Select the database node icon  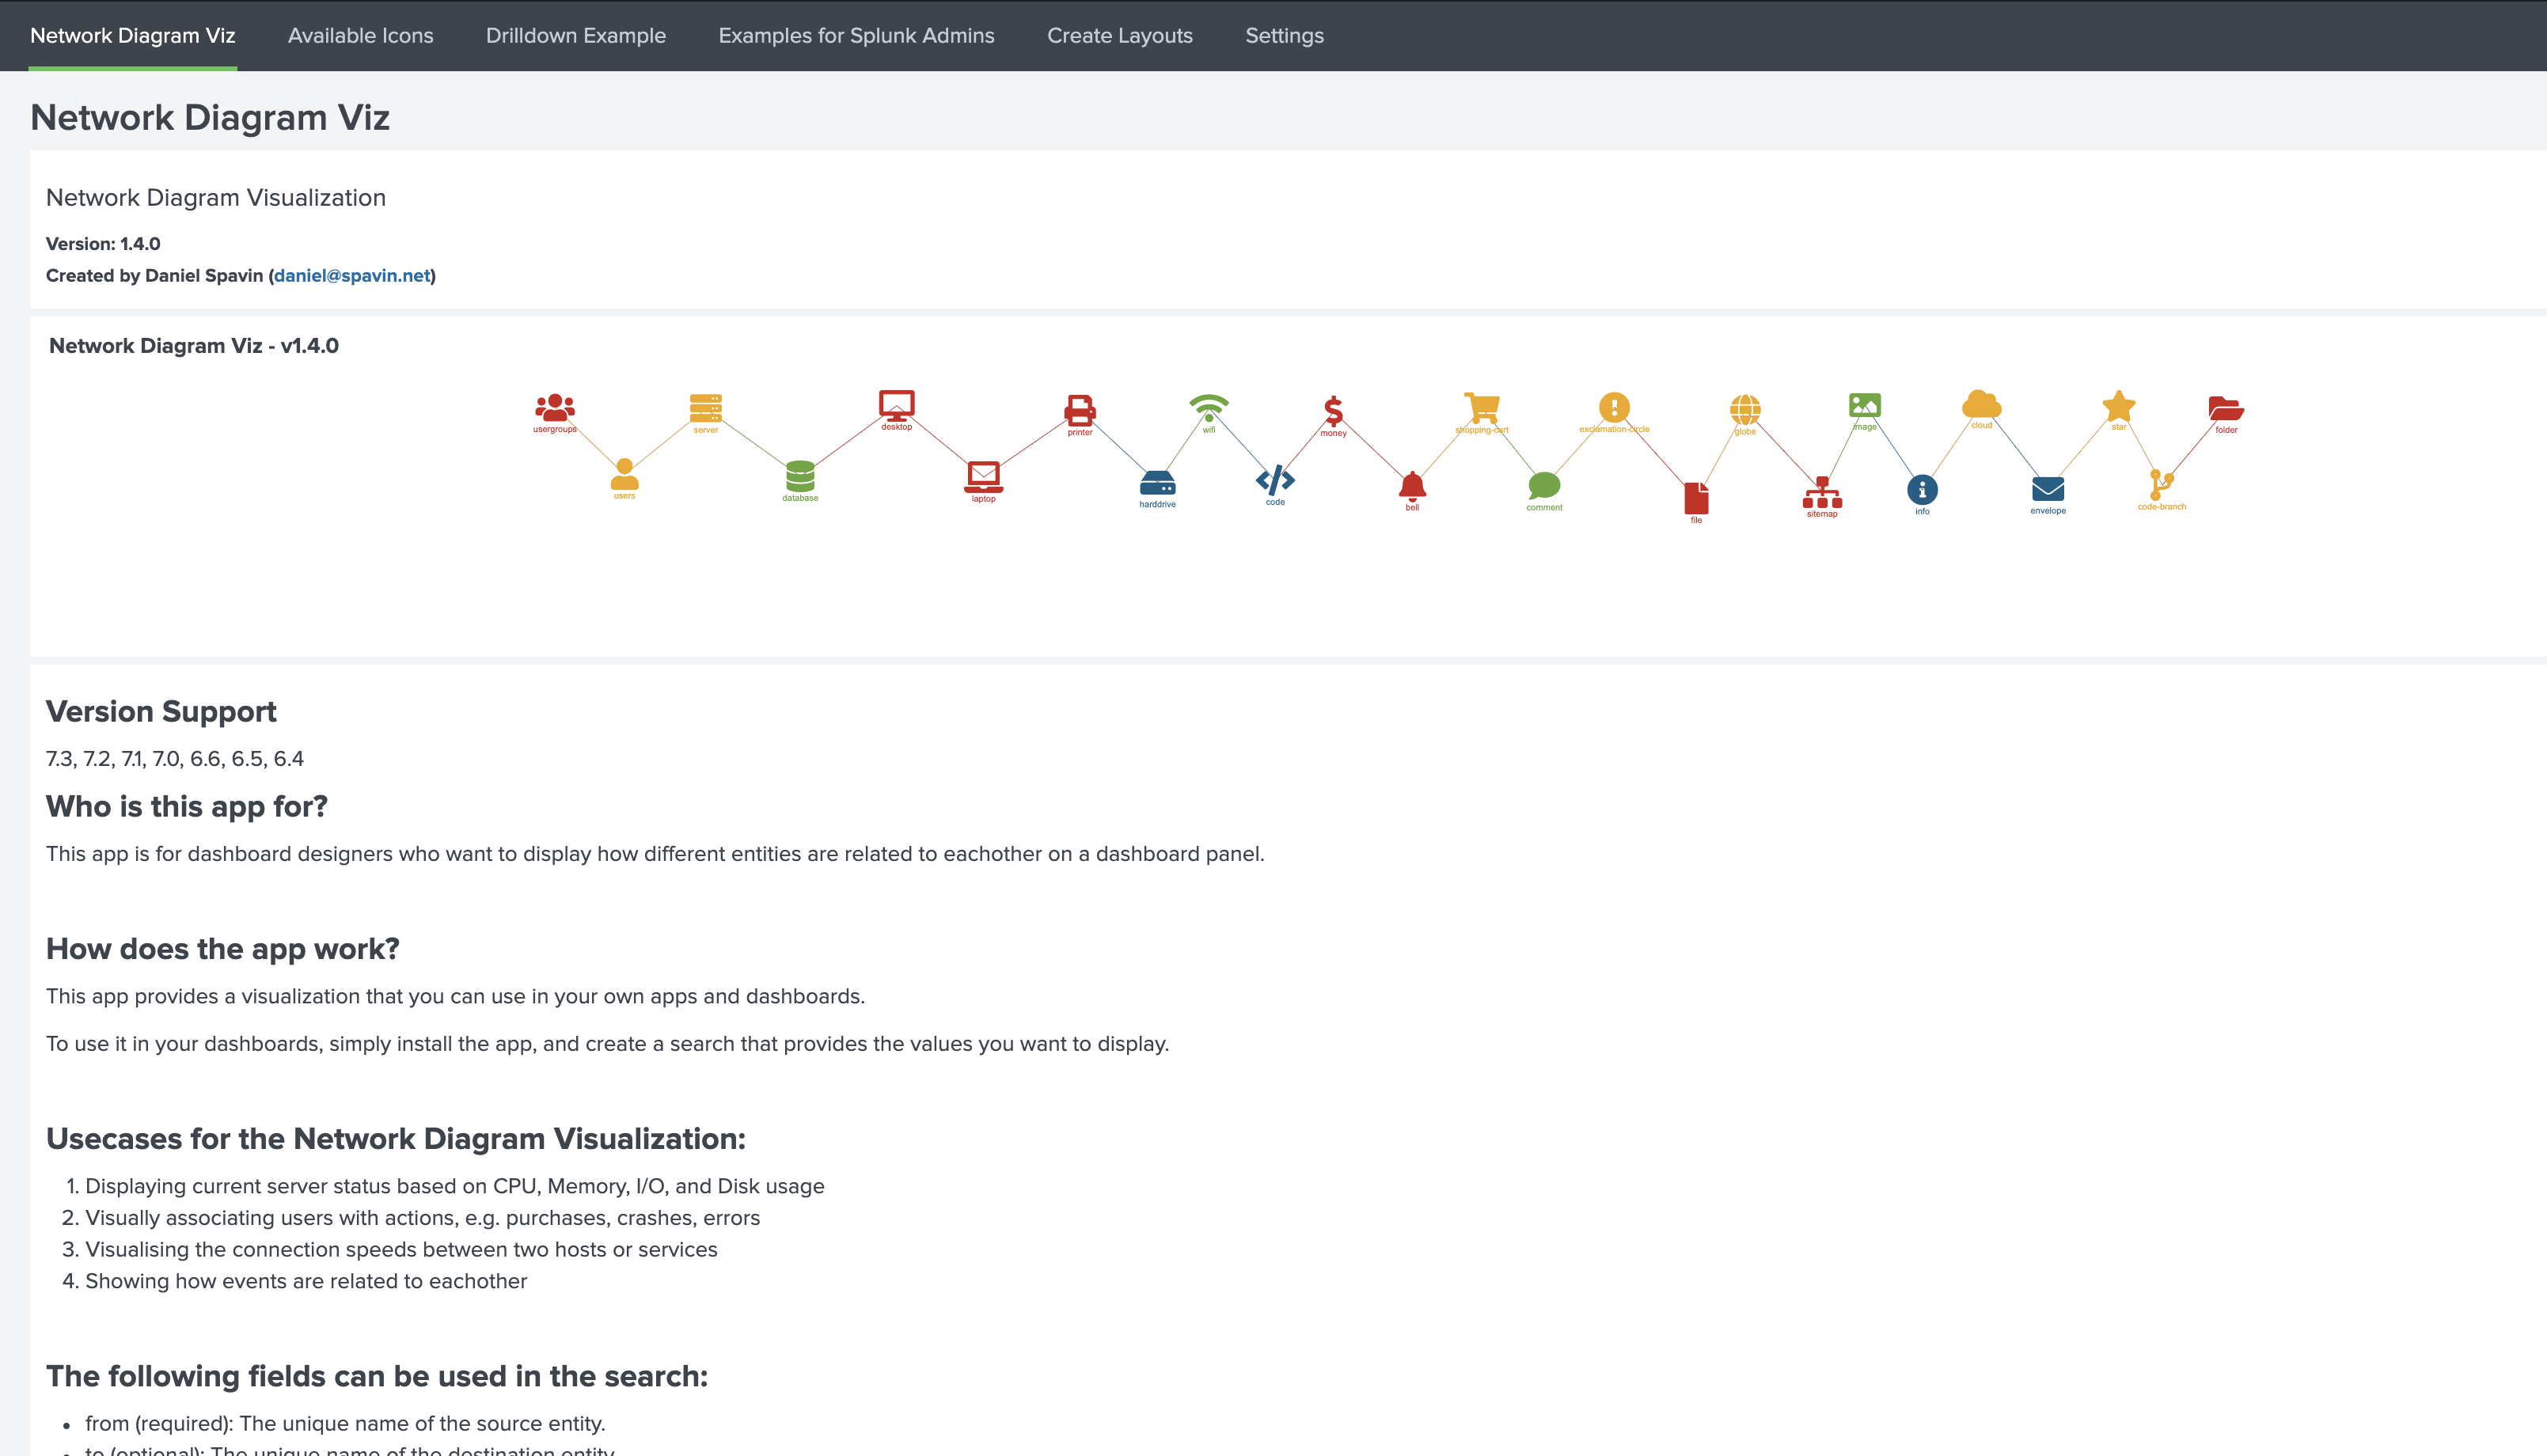coord(800,475)
